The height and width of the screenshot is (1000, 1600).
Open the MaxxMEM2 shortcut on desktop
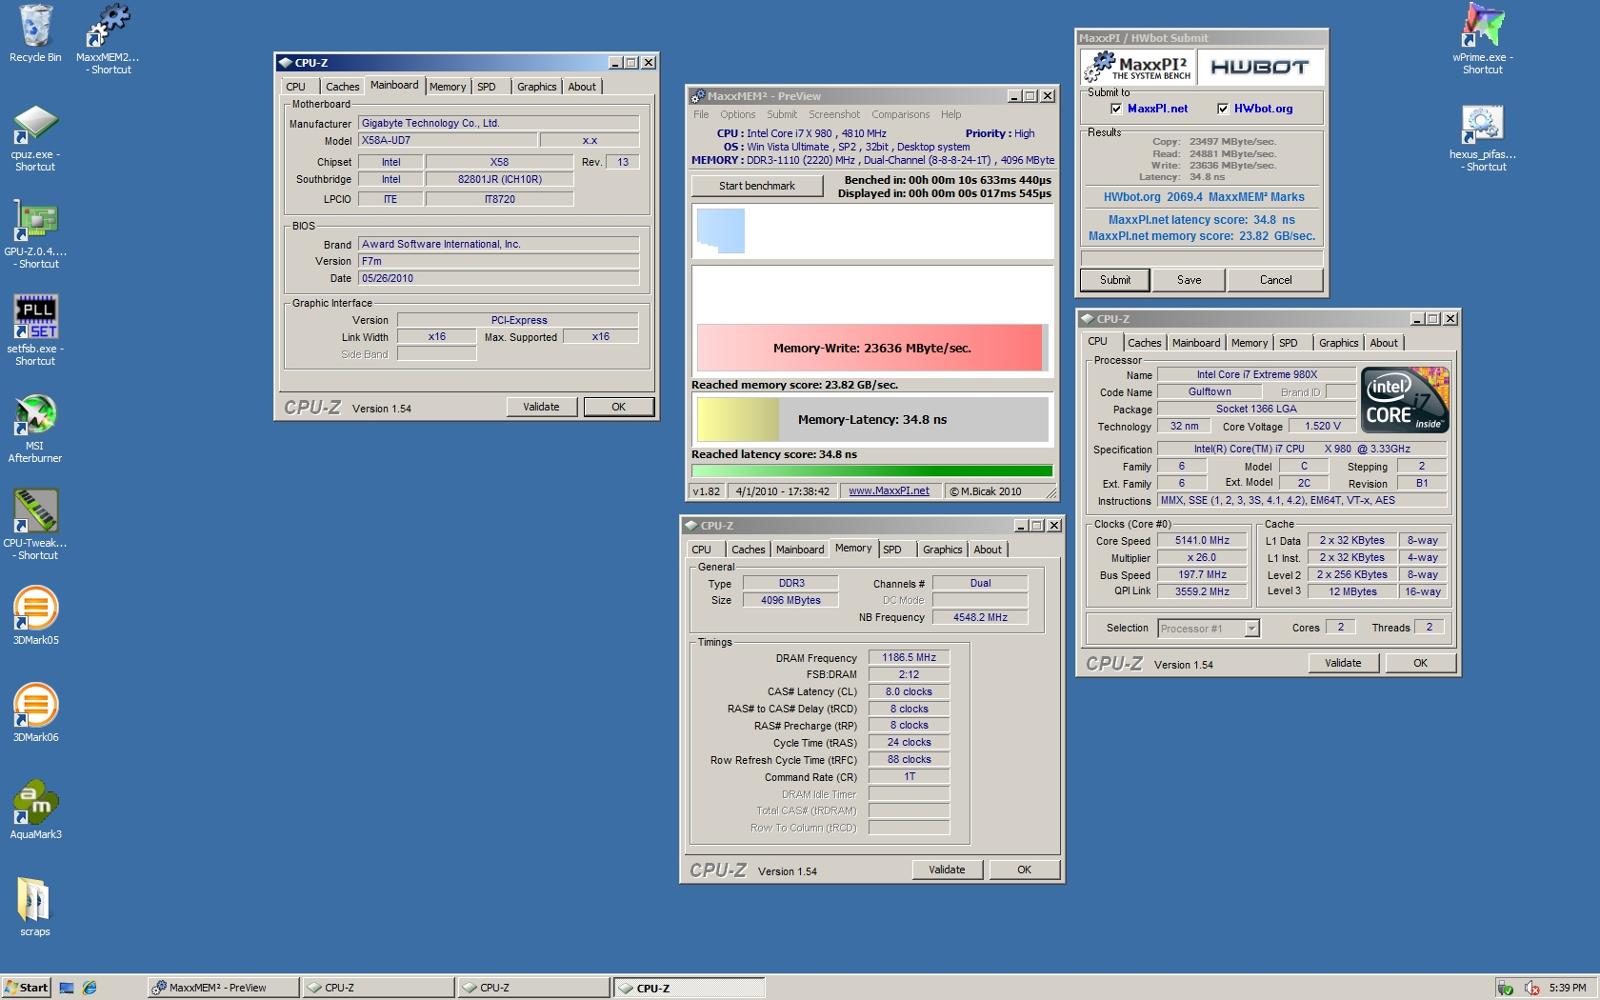108,28
